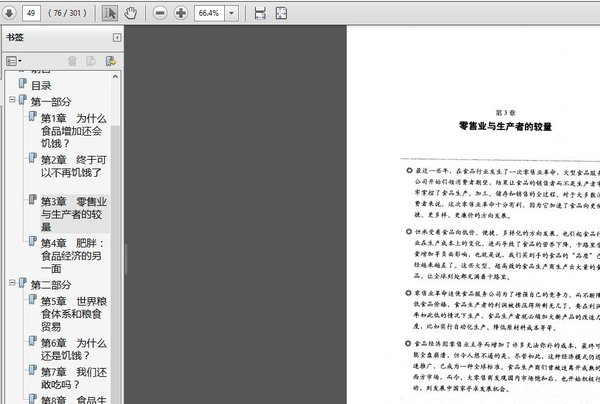This screenshot has width=600, height=404.
Task: Click the bookmark icon beside 第6章
Action: [x=33, y=341]
